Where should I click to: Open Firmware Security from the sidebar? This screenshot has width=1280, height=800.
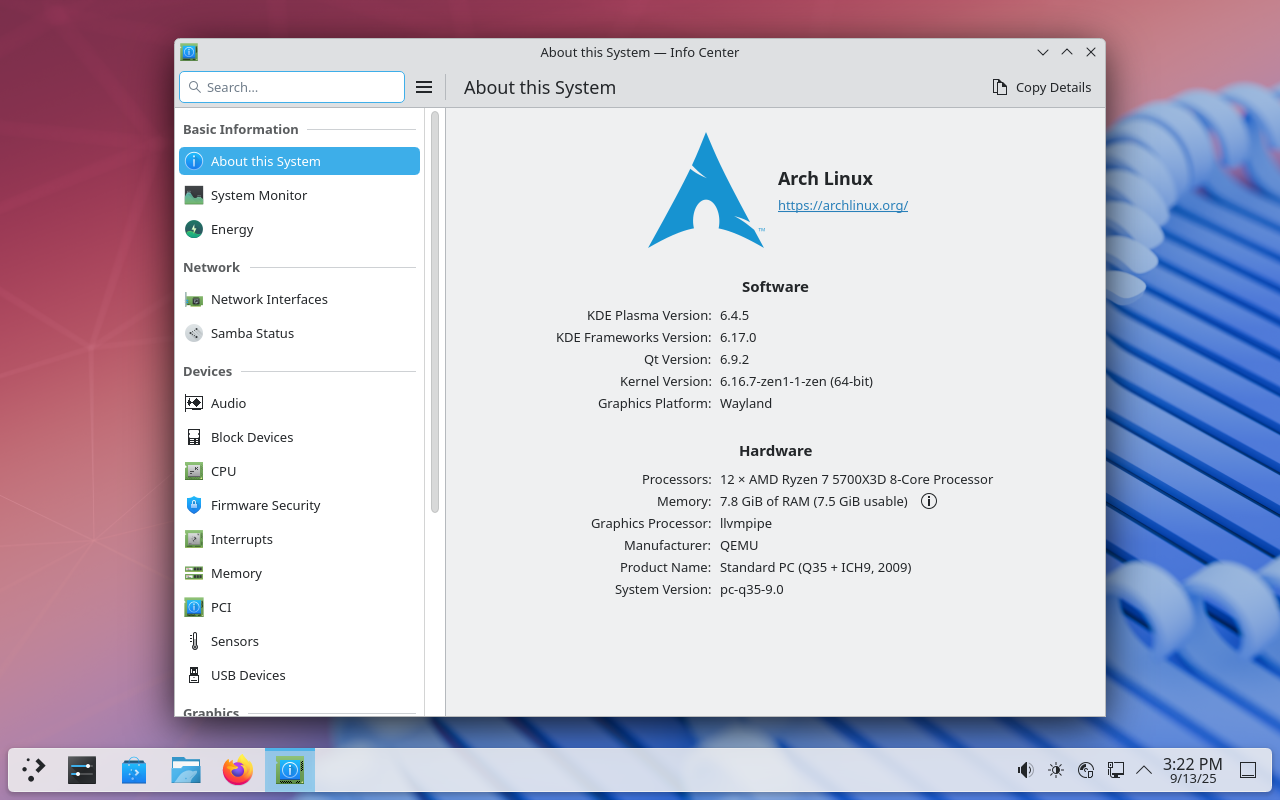(265, 505)
